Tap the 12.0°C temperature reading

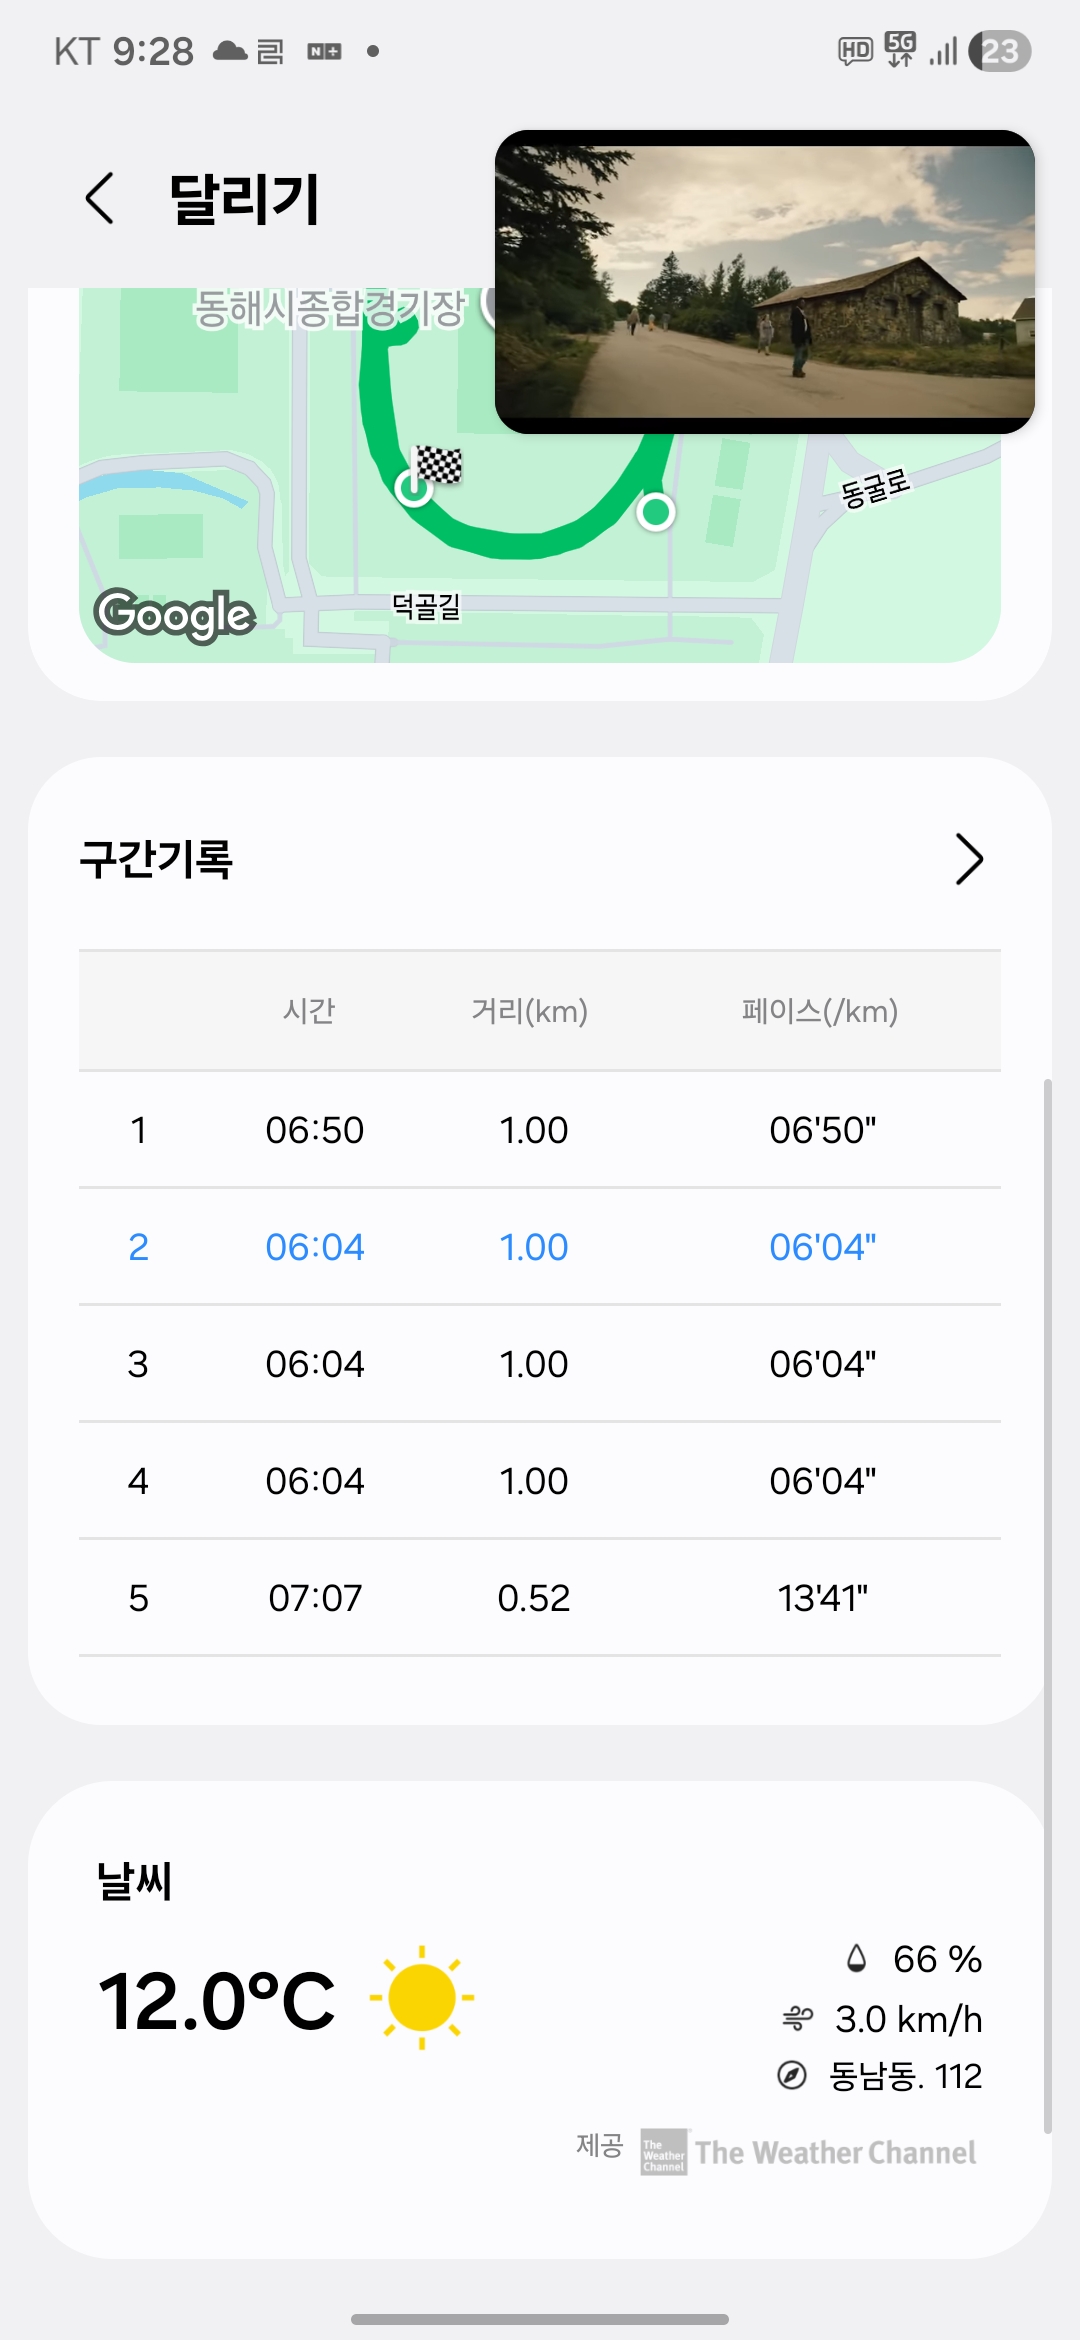[x=217, y=2002]
